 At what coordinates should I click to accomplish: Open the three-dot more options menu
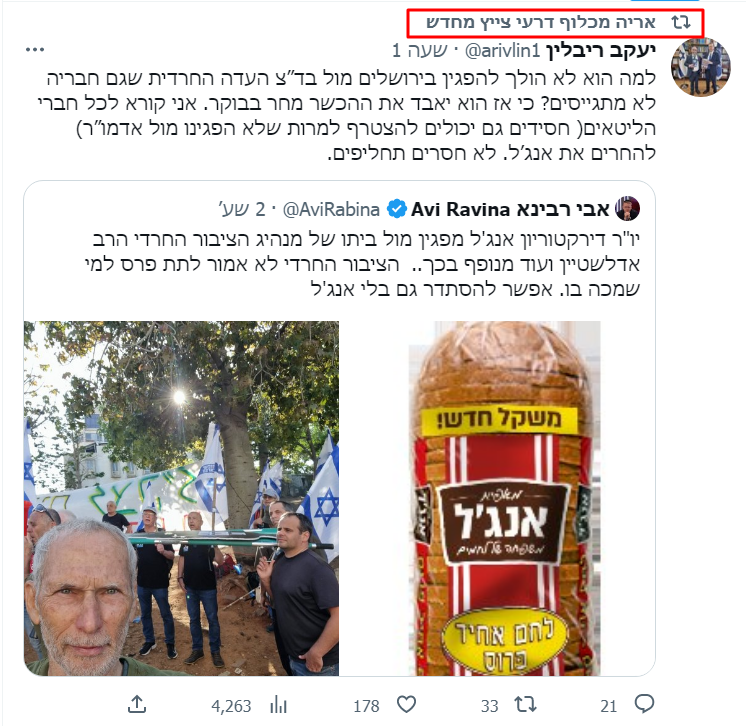tap(35, 49)
